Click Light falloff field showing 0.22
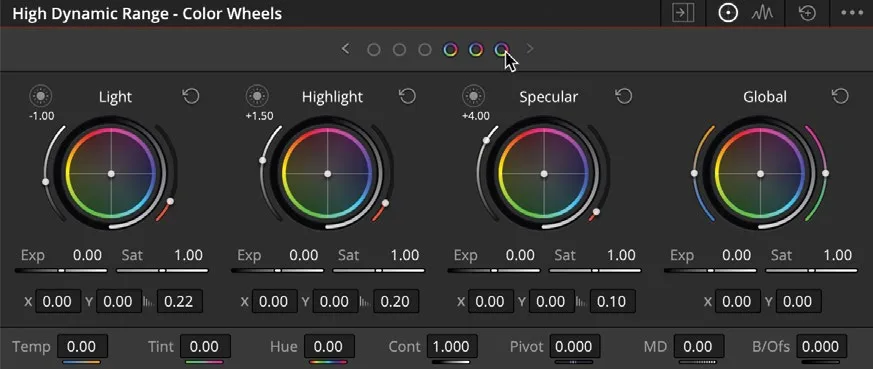Viewport: 873px width, 369px height. point(179,302)
